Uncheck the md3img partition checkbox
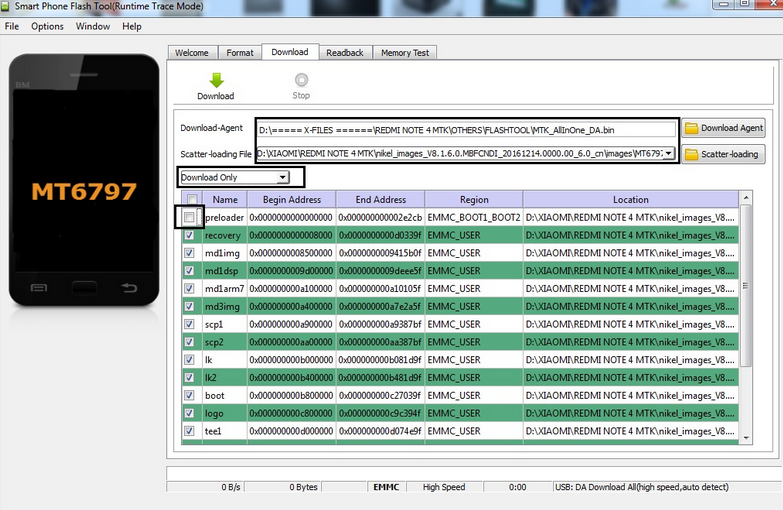The height and width of the screenshot is (510, 783). pos(189,306)
